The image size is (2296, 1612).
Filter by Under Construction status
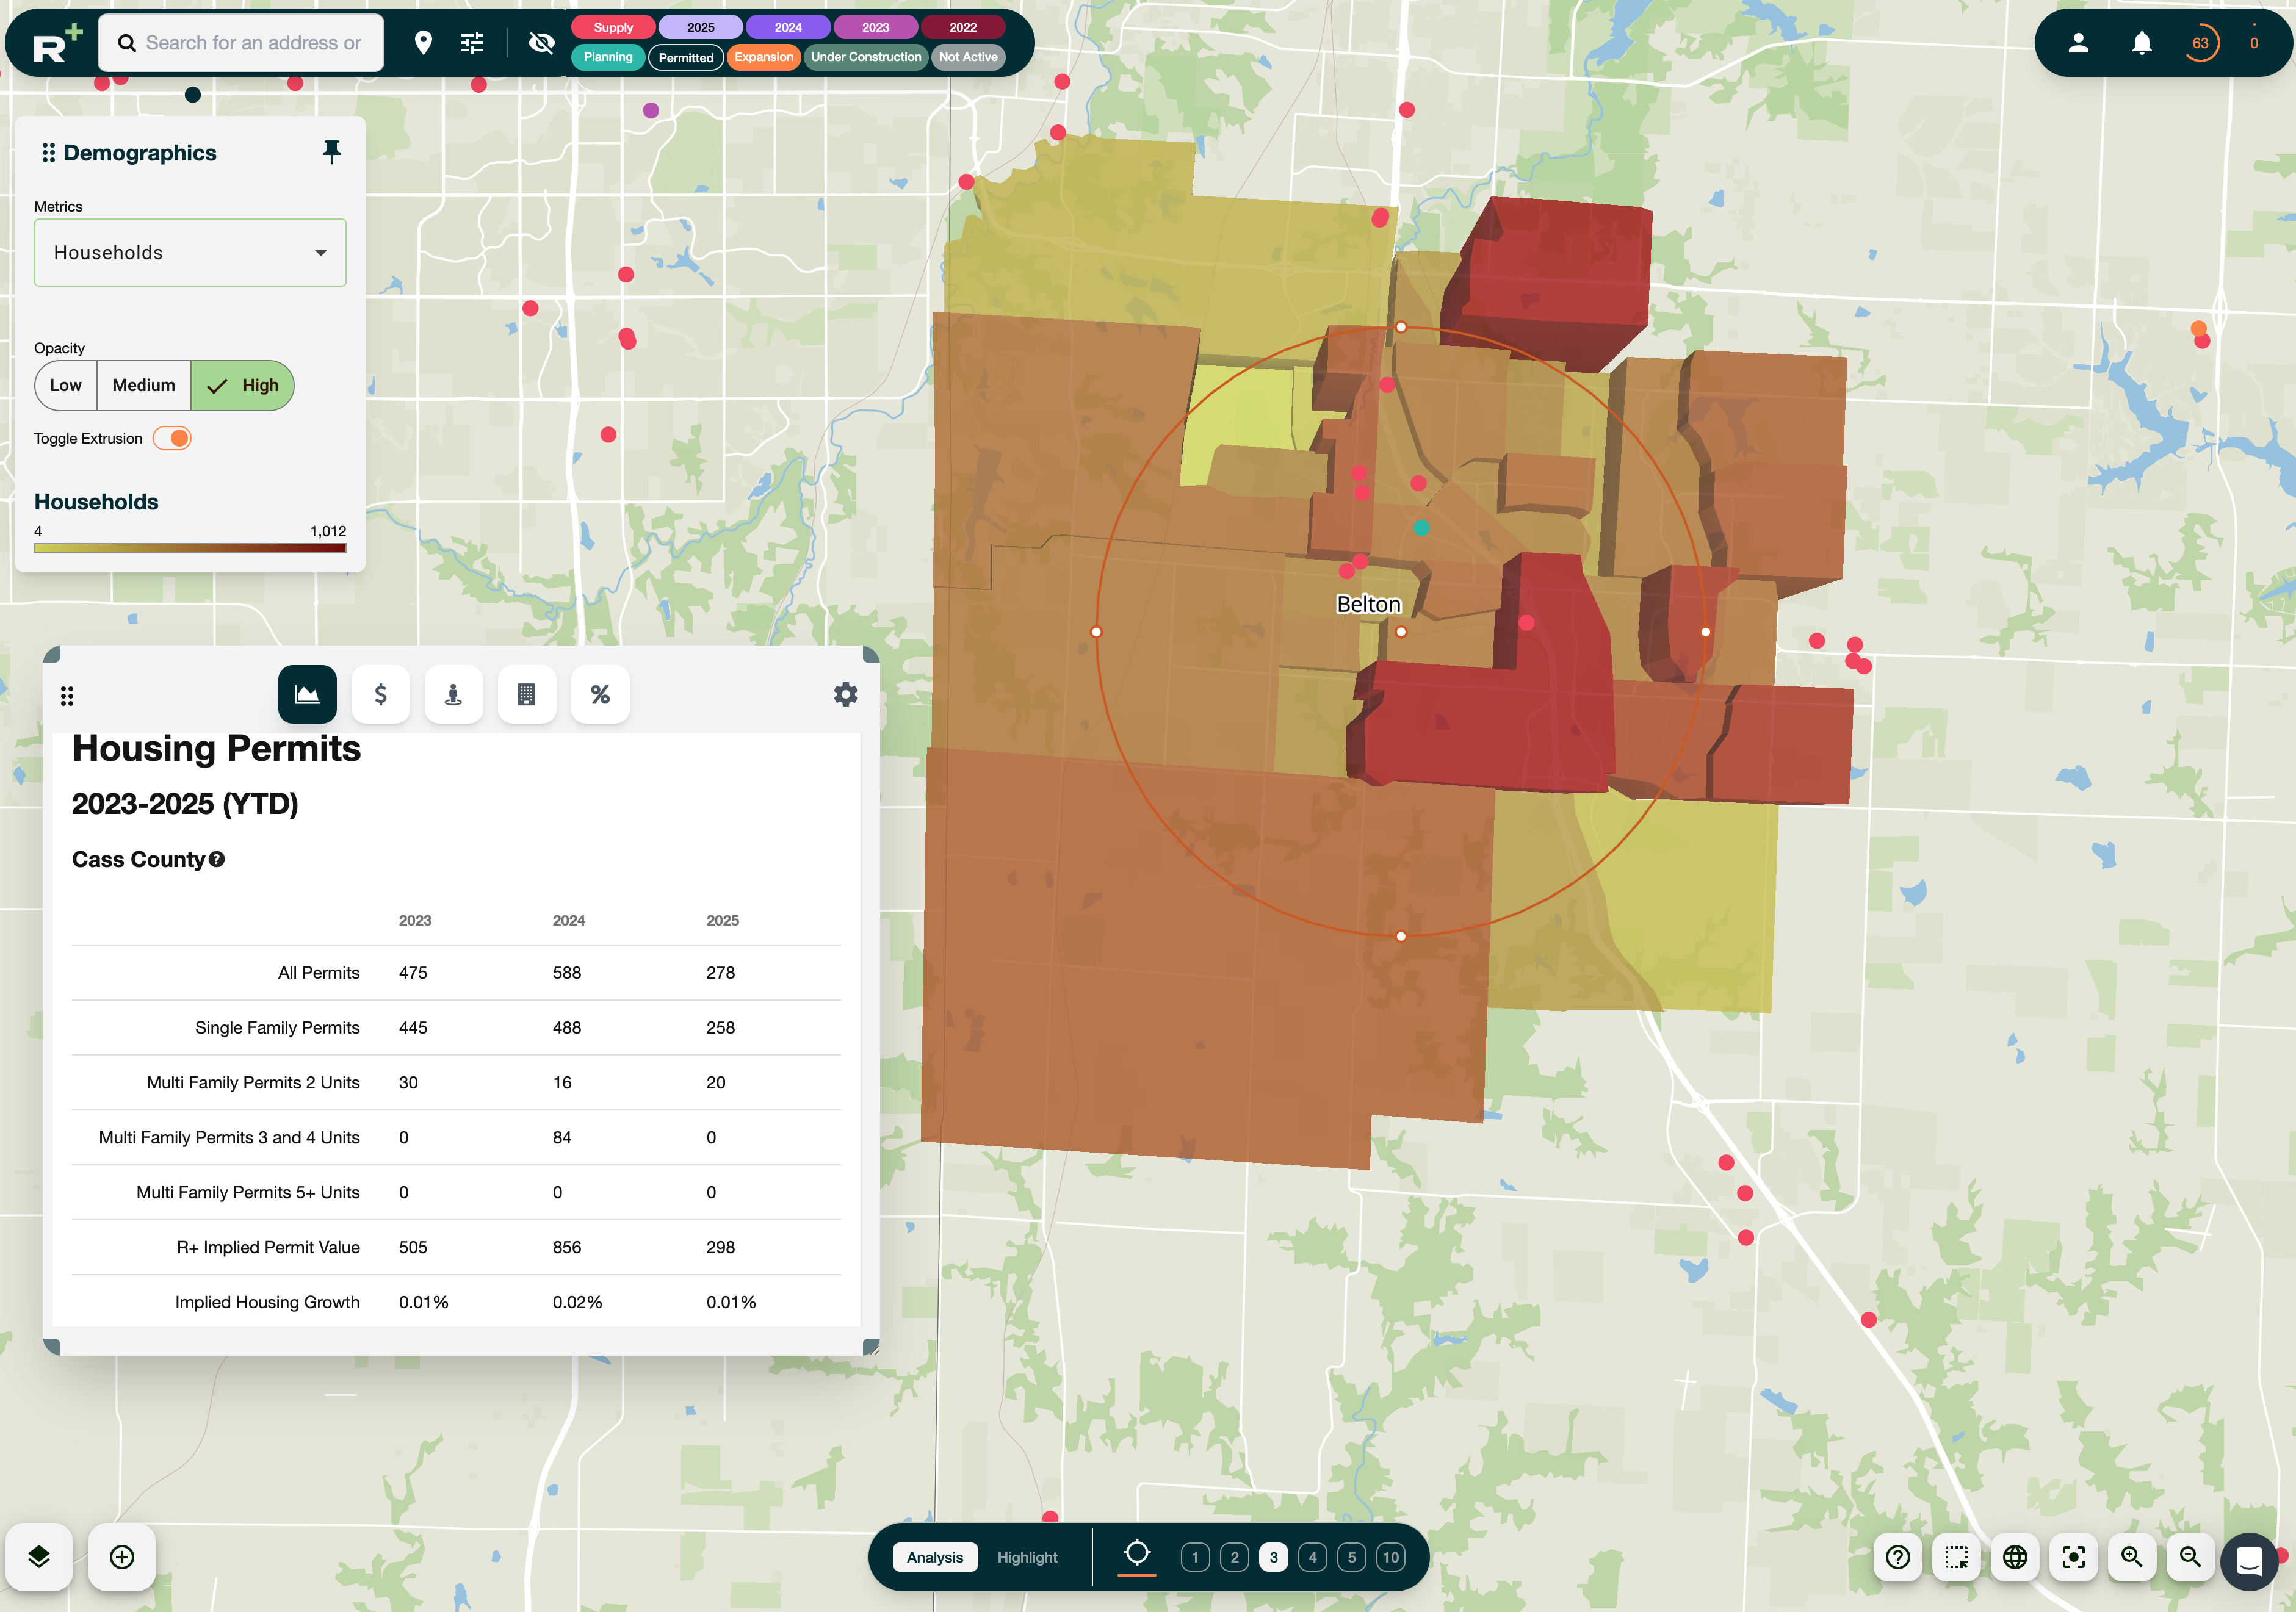865,57
